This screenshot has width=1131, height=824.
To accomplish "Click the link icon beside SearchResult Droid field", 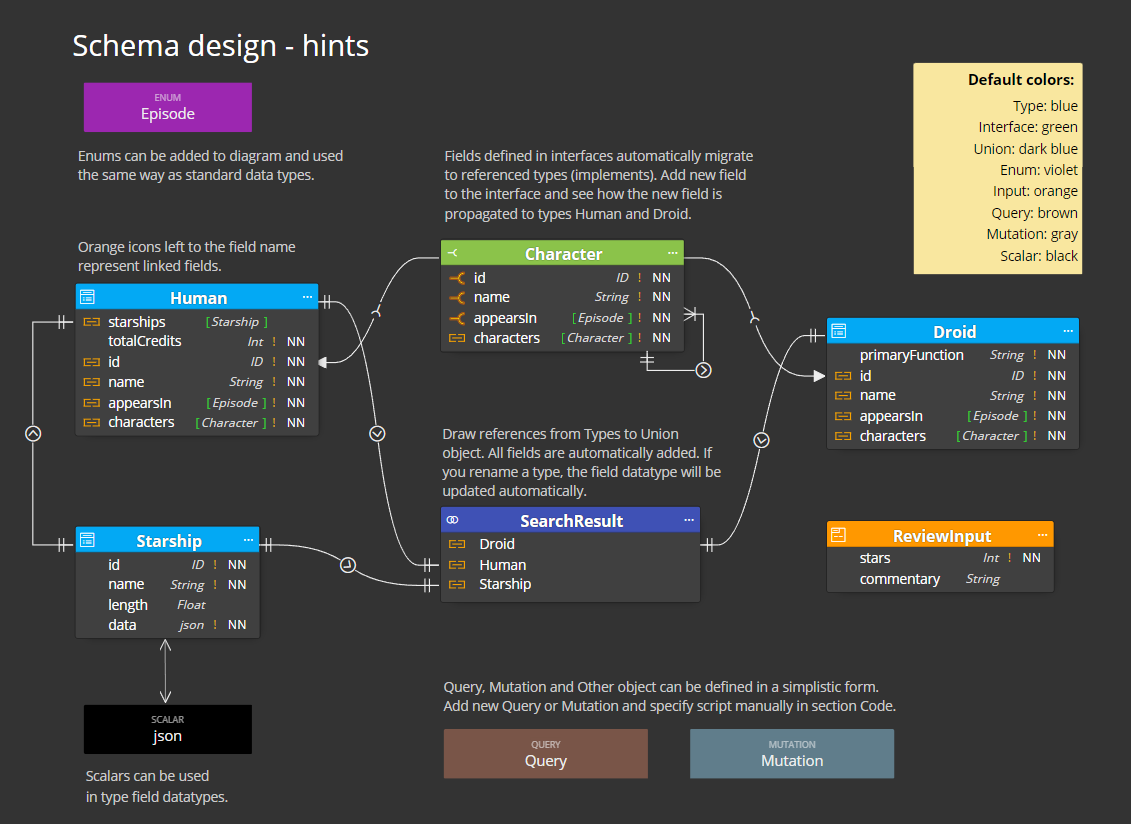I will [x=457, y=544].
